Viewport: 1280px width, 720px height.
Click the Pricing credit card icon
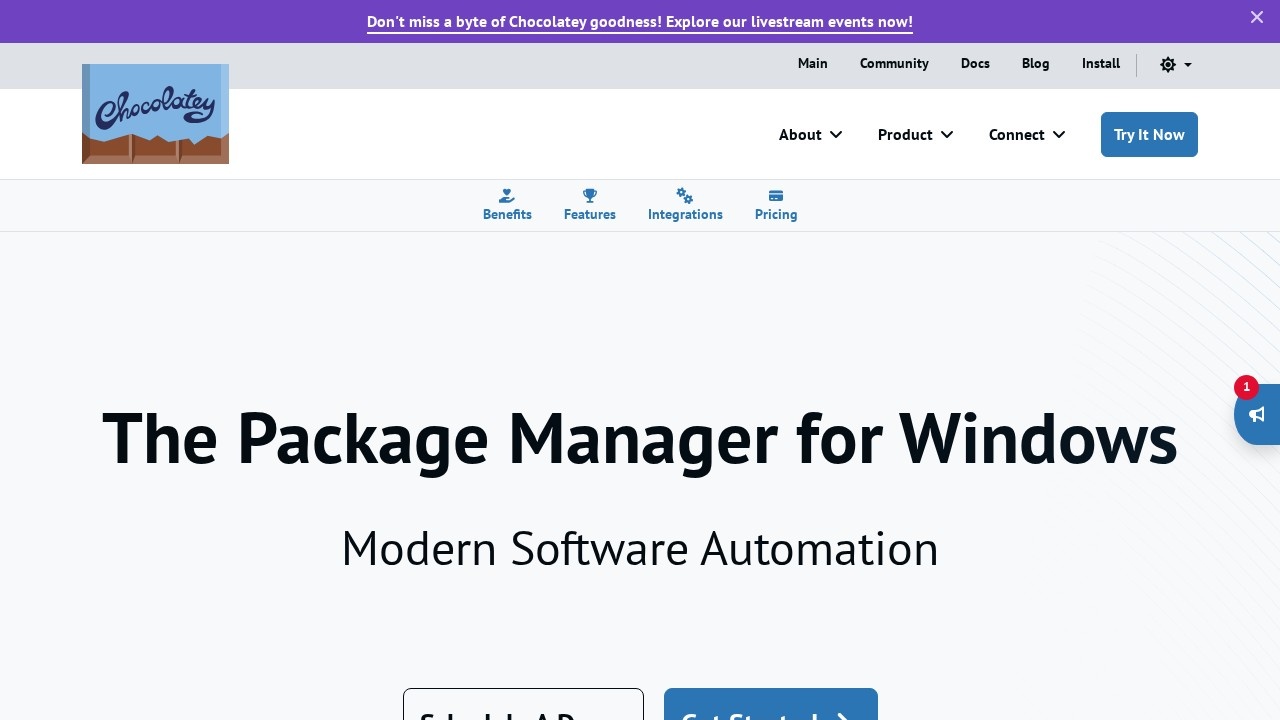pyautogui.click(x=776, y=196)
